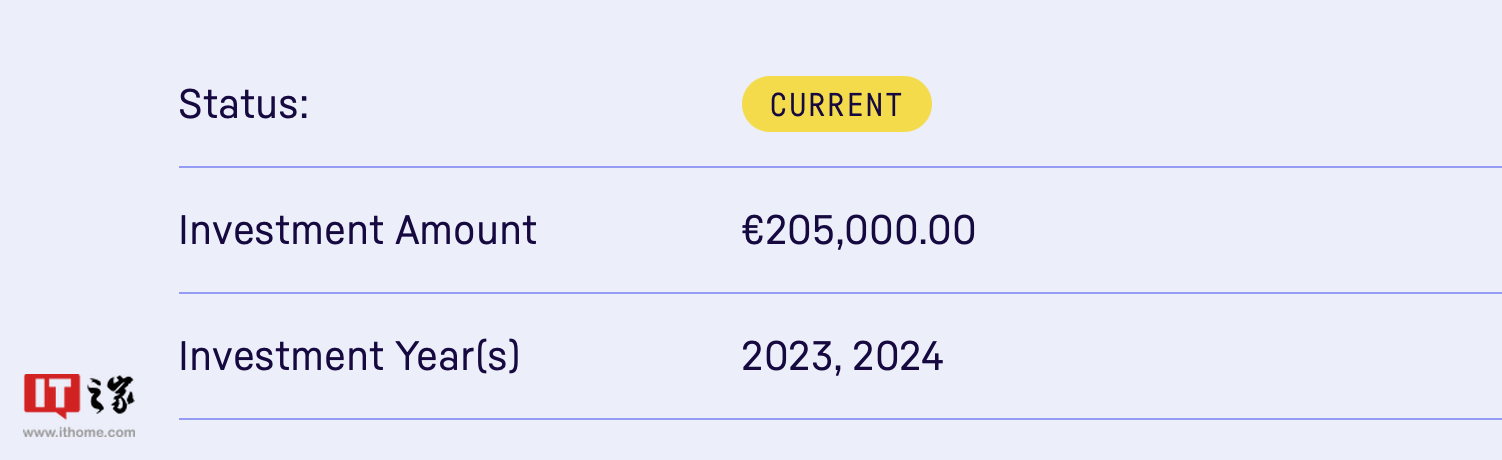Click the word "Investment" in the Amount row

(x=281, y=231)
